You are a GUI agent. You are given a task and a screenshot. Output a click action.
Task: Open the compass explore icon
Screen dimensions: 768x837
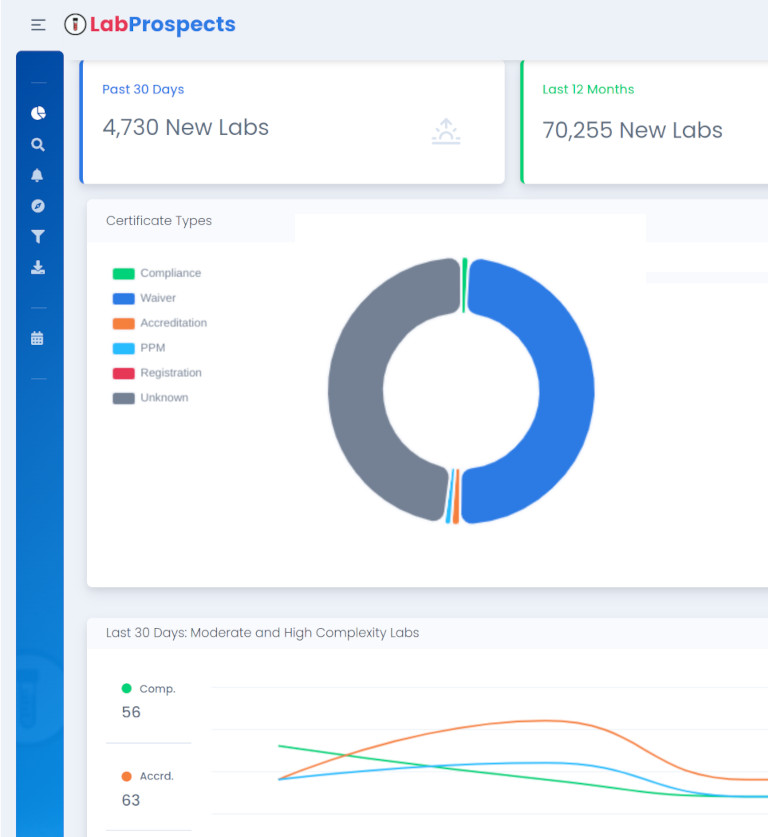pos(38,206)
